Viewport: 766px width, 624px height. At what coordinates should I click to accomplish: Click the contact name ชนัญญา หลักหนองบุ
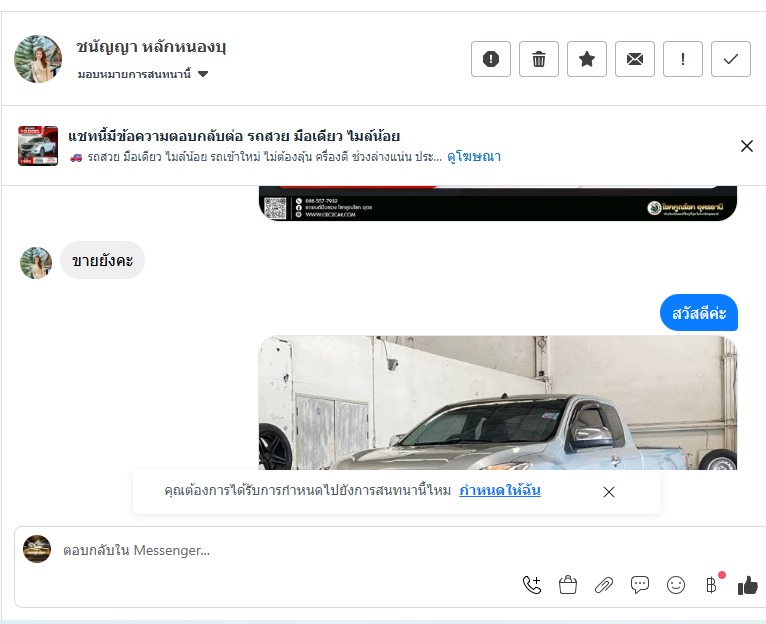click(x=151, y=47)
